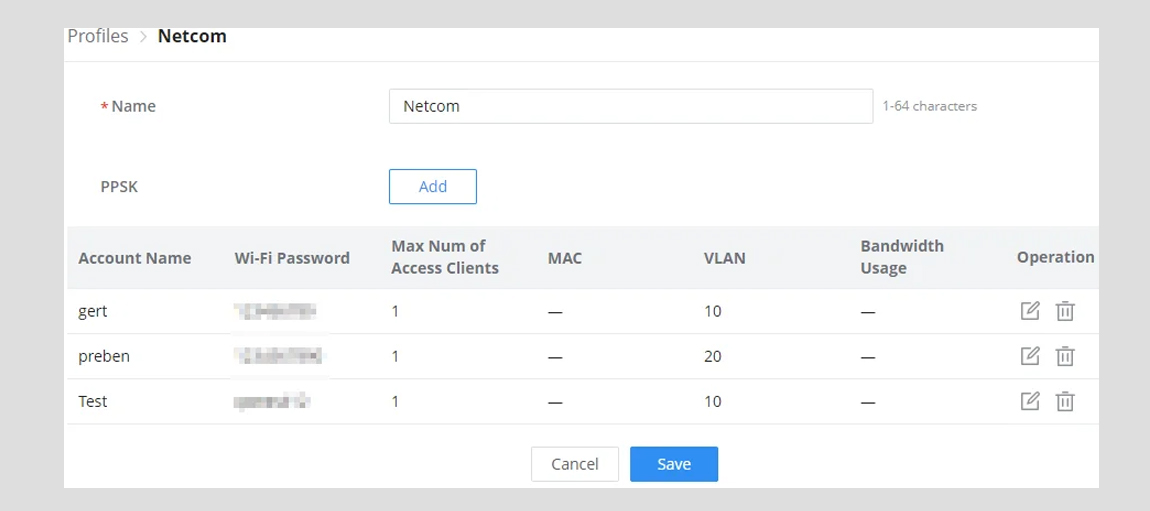Screen dimensions: 1150x511
Task: Delete the preben account entry
Action: 1065,356
